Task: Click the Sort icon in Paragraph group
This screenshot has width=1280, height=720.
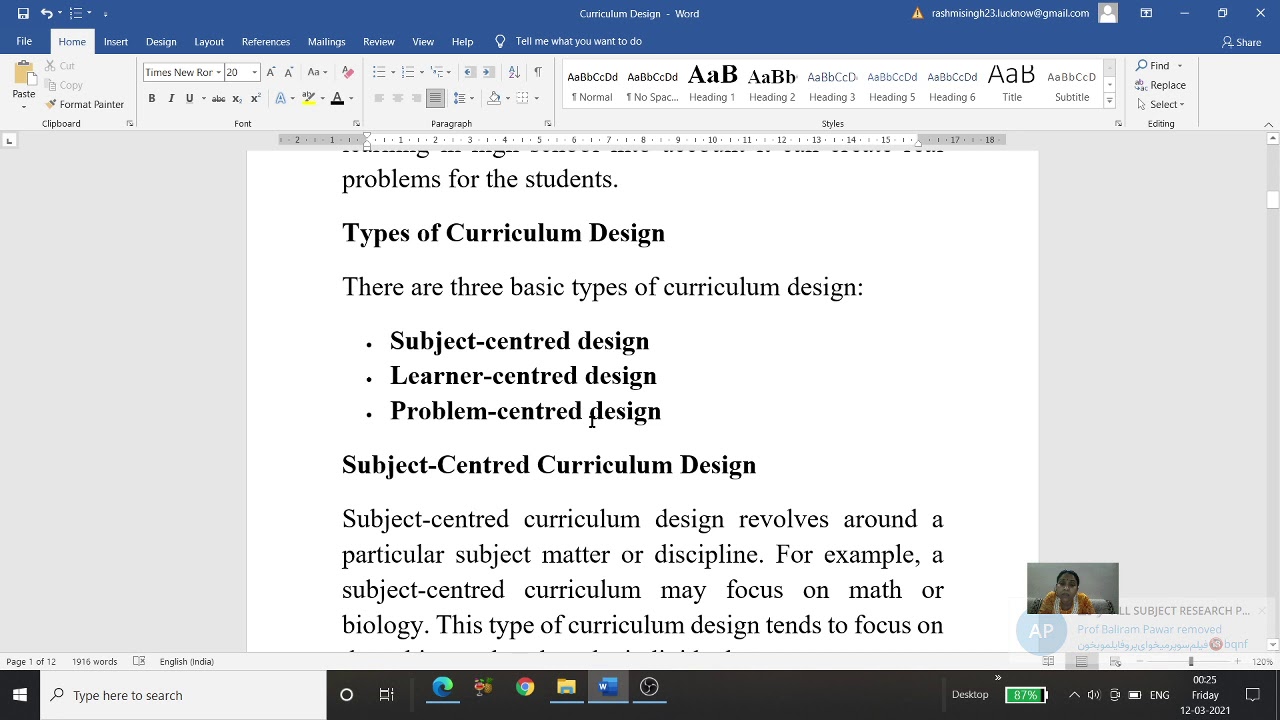Action: tap(514, 72)
